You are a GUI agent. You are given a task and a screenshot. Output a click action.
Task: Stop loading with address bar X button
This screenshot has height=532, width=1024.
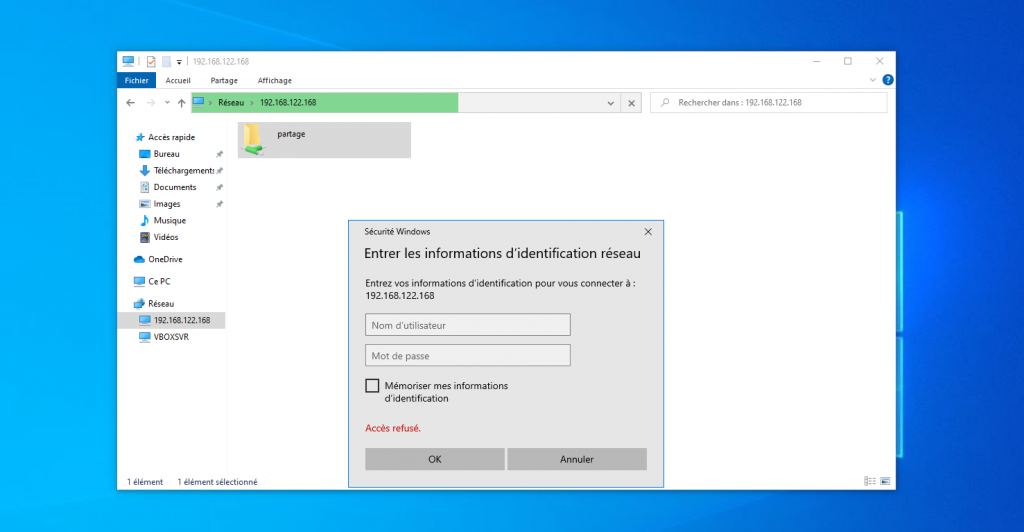(x=630, y=103)
